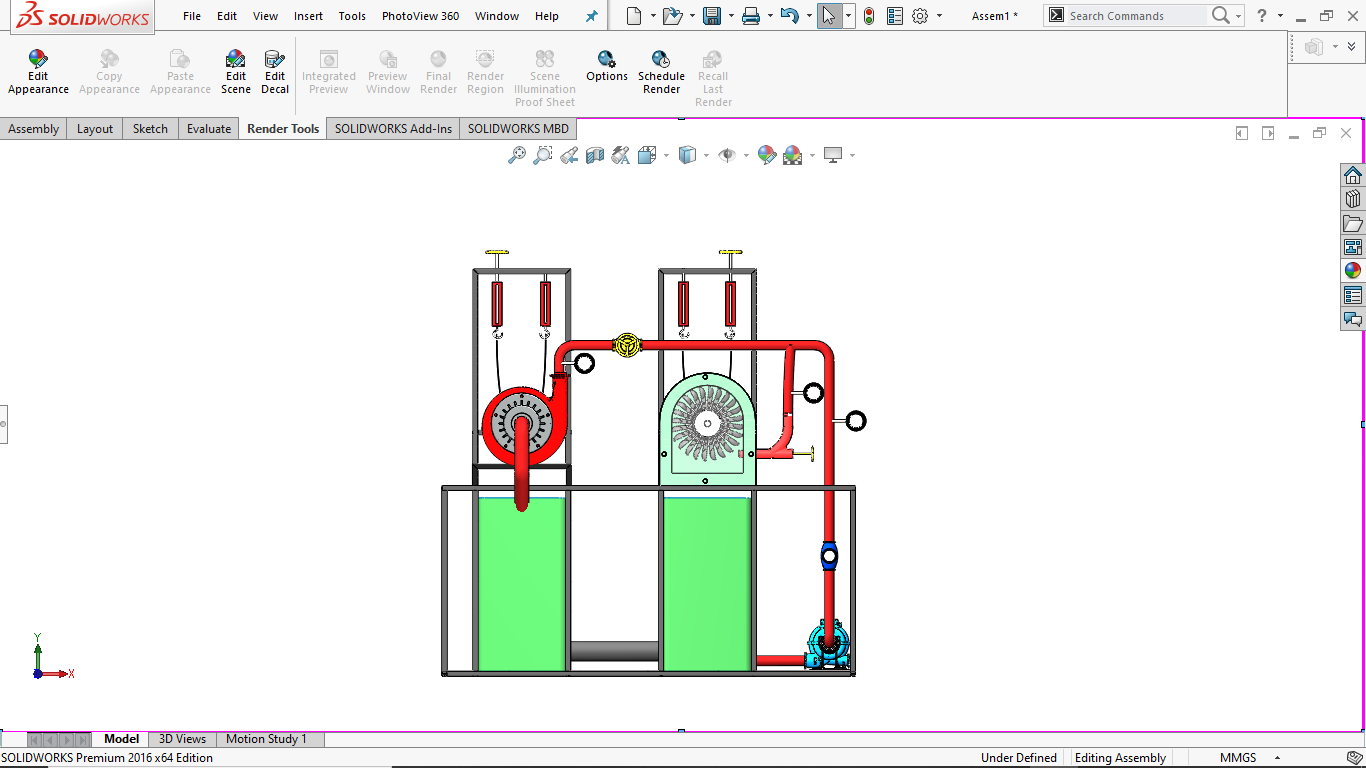
Task: Toggle the Section View tool
Action: [595, 155]
